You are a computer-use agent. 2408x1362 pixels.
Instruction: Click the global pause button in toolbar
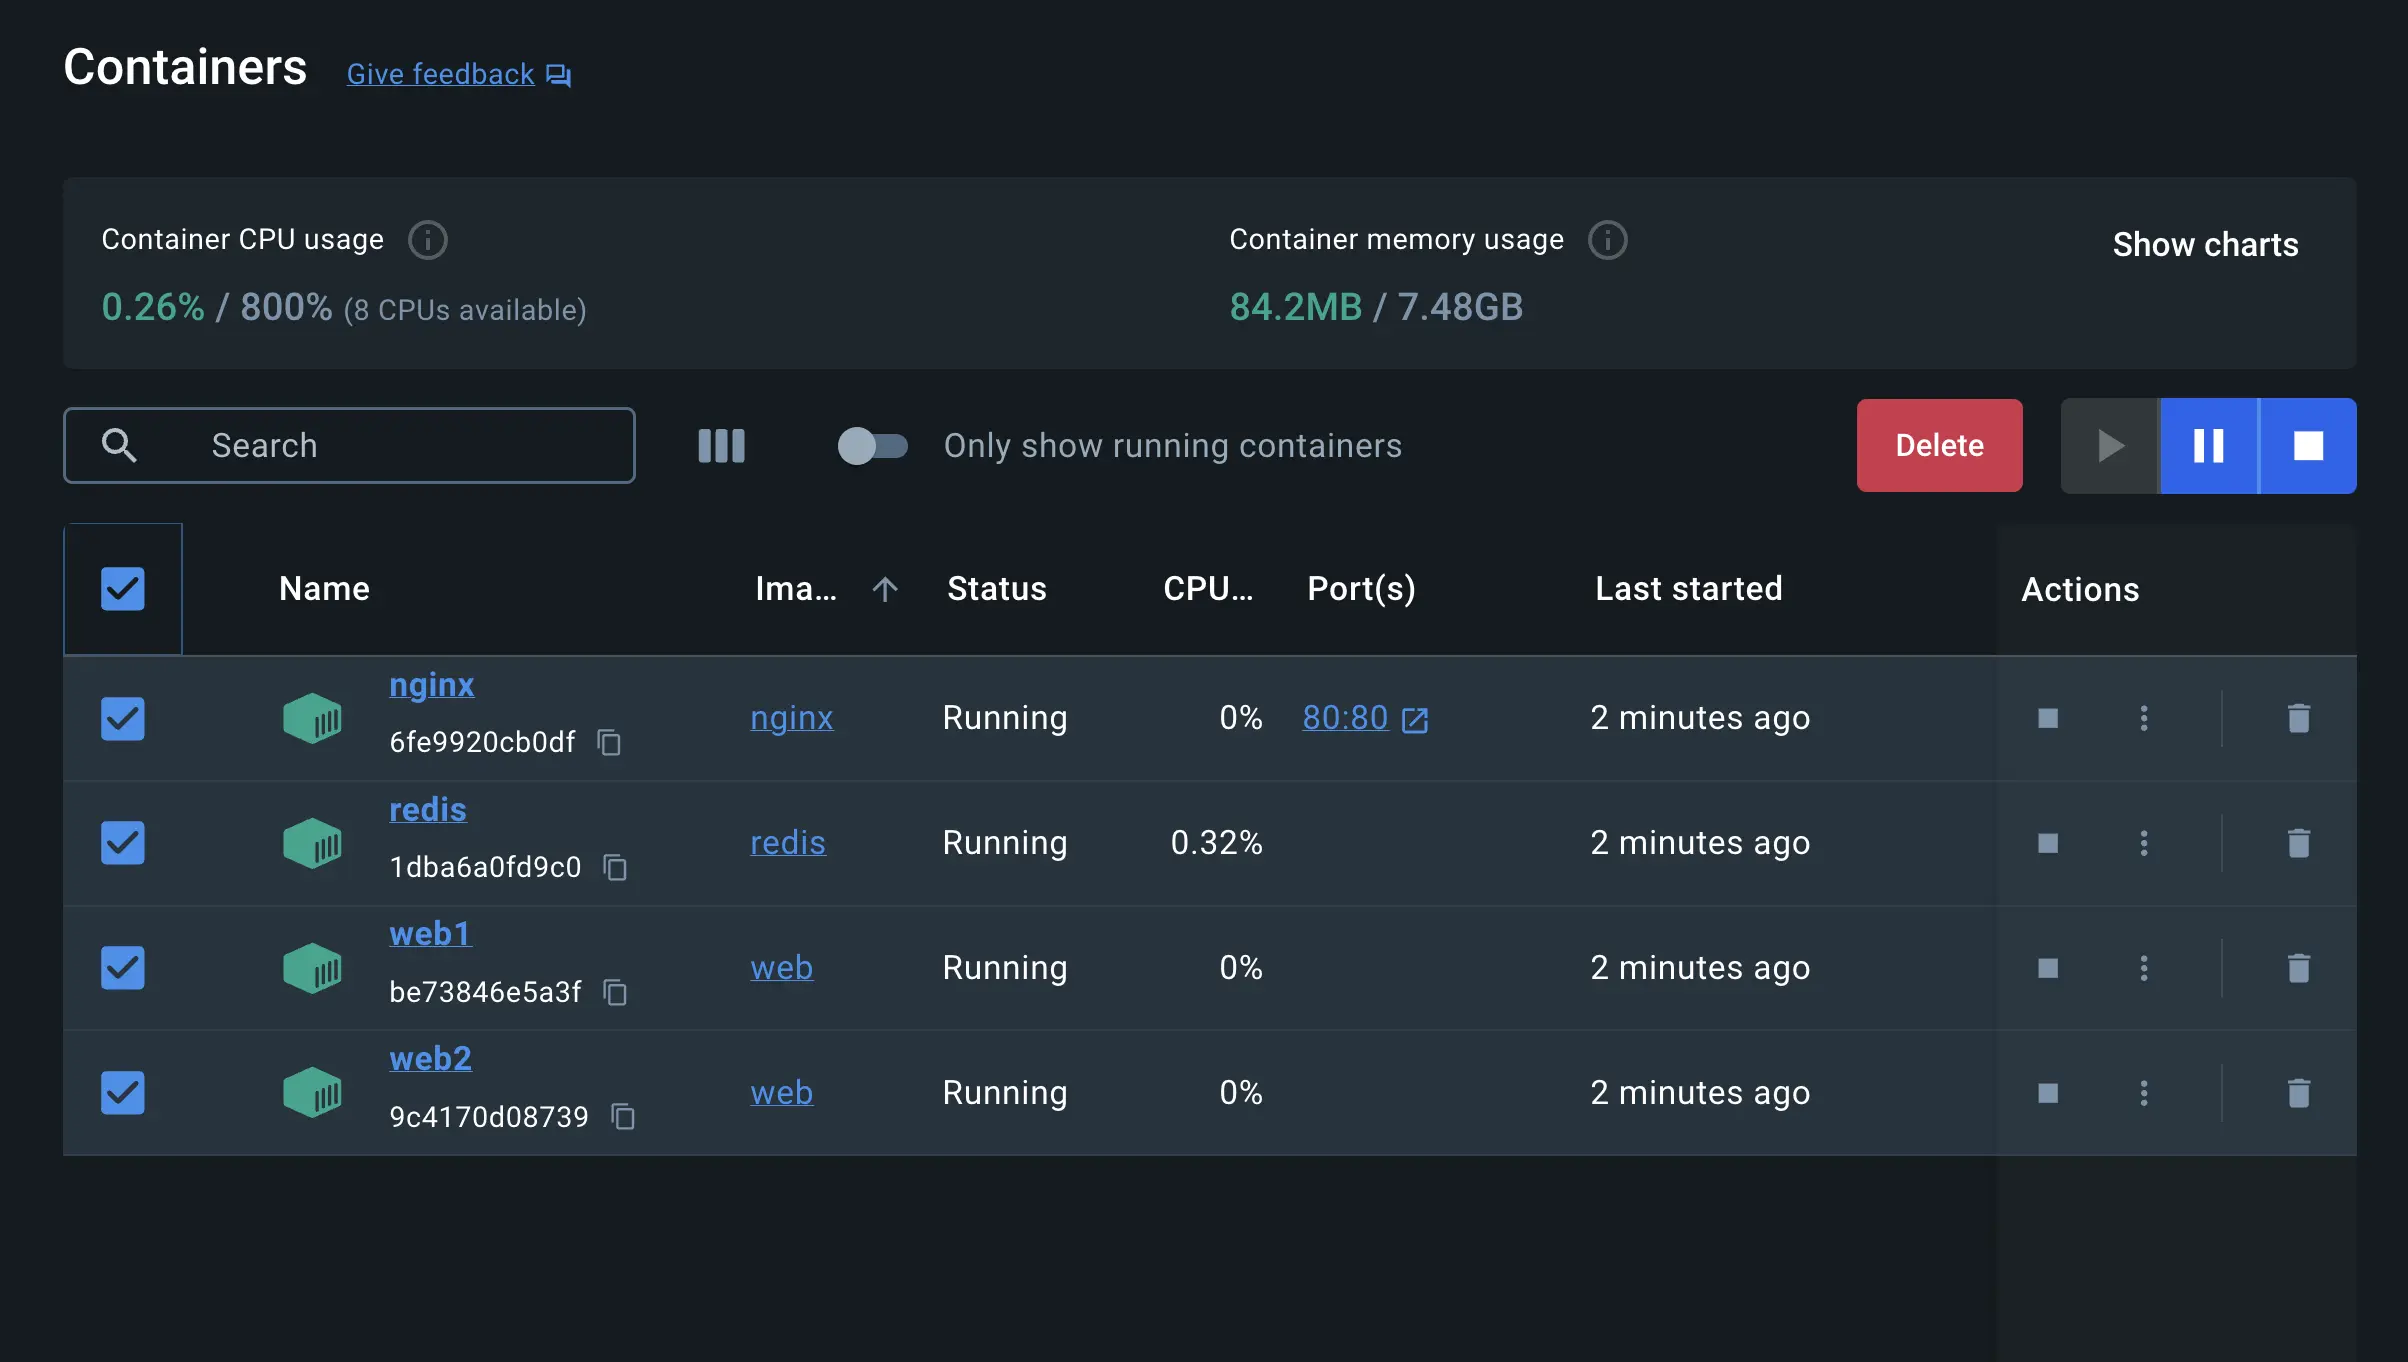(2208, 445)
